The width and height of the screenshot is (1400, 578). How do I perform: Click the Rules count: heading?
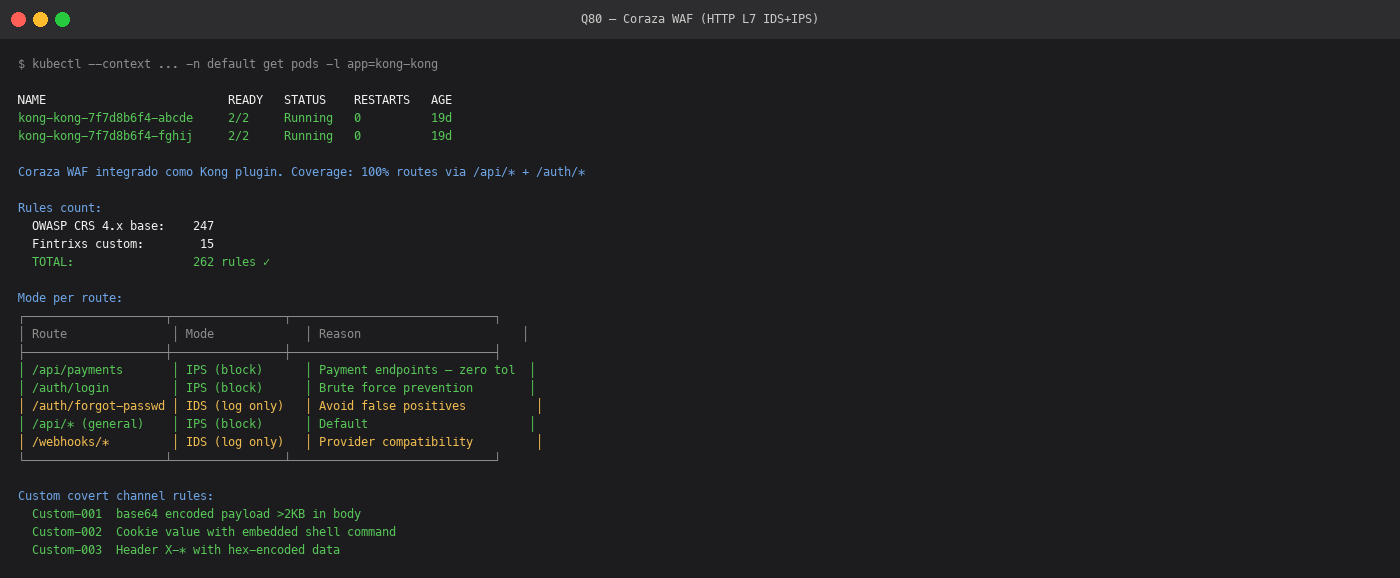click(x=60, y=208)
